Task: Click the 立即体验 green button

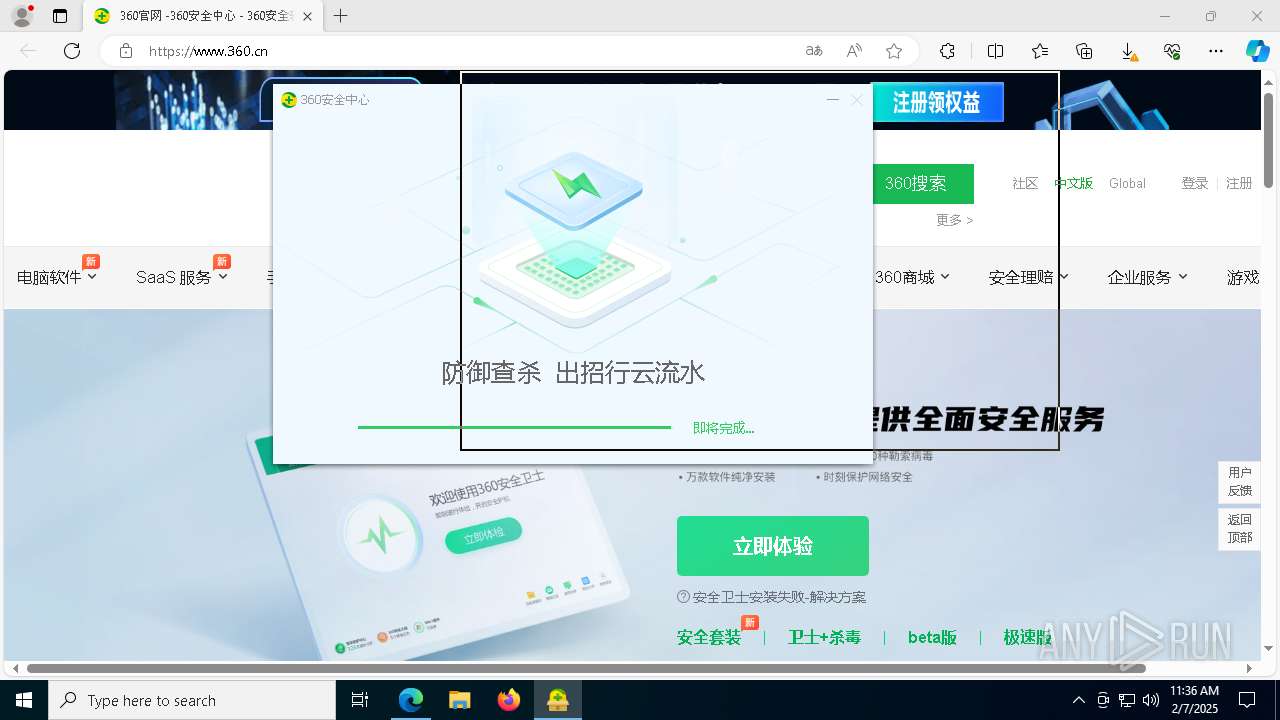Action: tap(773, 546)
